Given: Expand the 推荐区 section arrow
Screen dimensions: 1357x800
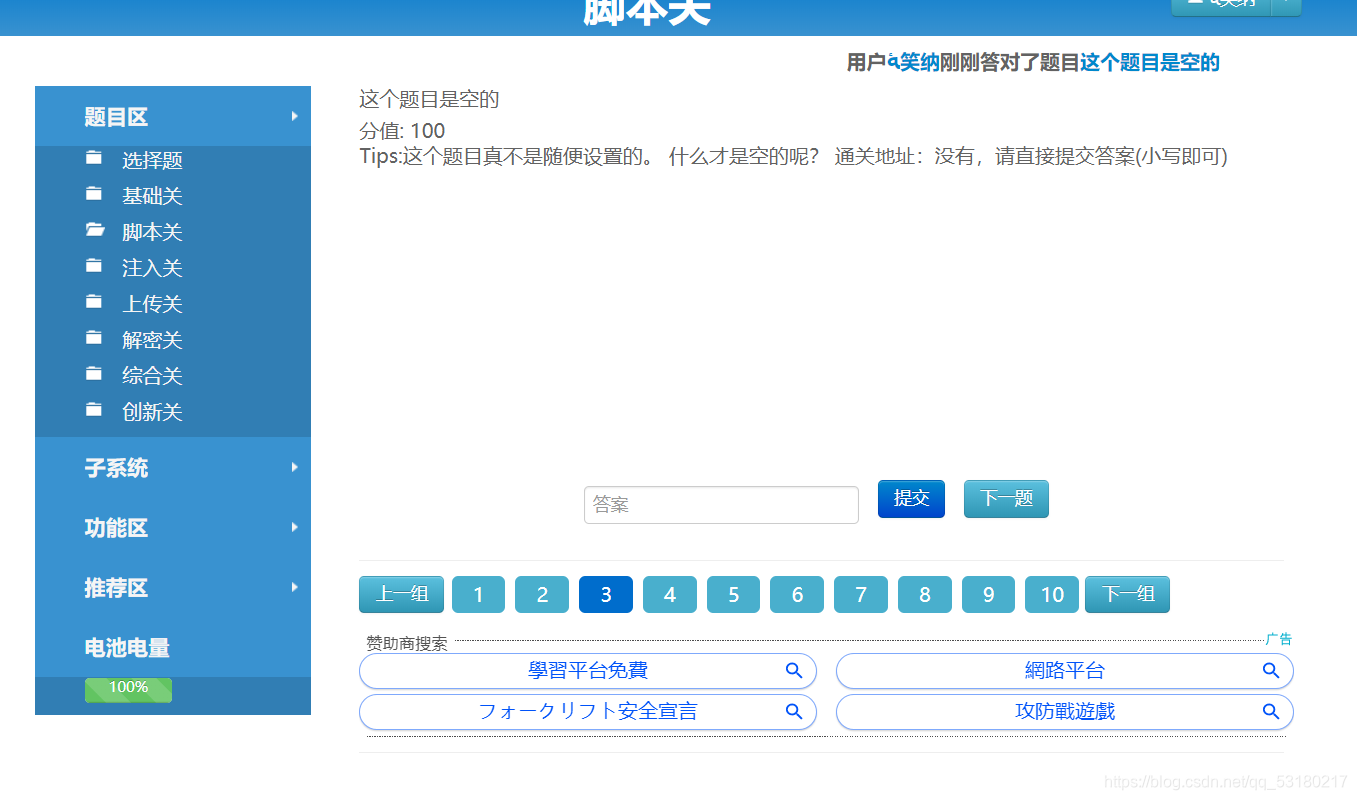Looking at the screenshot, I should coord(294,587).
